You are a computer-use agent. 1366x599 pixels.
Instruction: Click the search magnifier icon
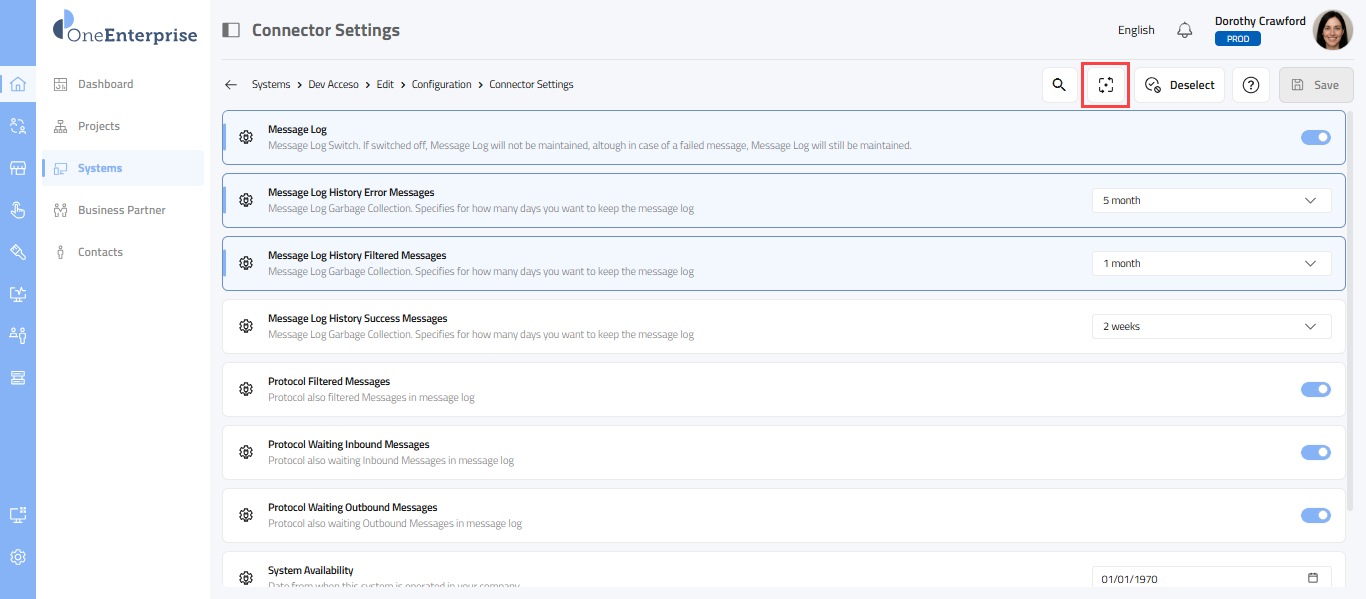1059,85
